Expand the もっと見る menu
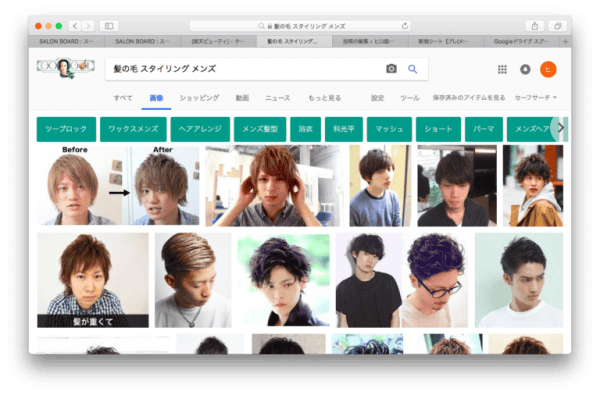Screen dimensions: 600x395 click(x=324, y=98)
